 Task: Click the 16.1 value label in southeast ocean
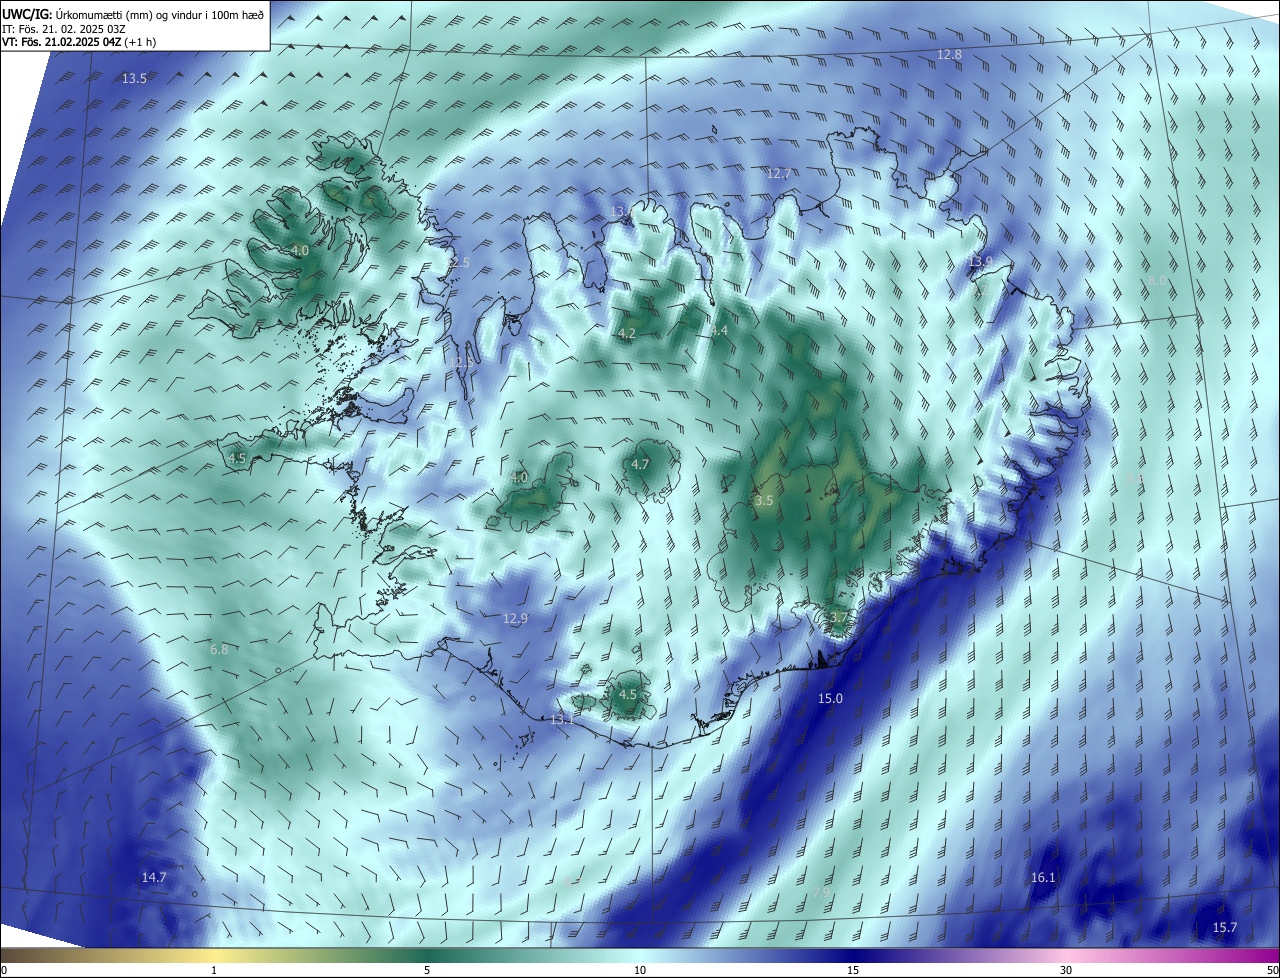coord(1043,877)
